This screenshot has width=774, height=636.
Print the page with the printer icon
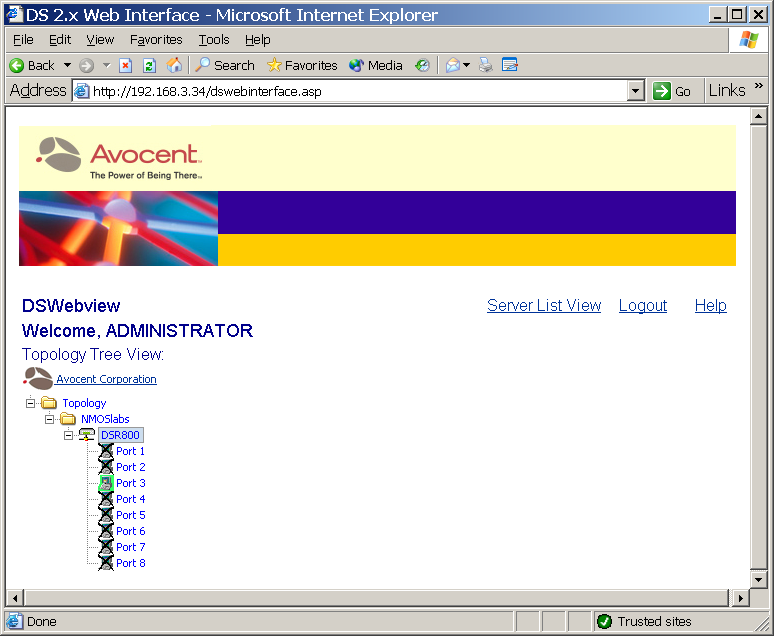coord(486,65)
